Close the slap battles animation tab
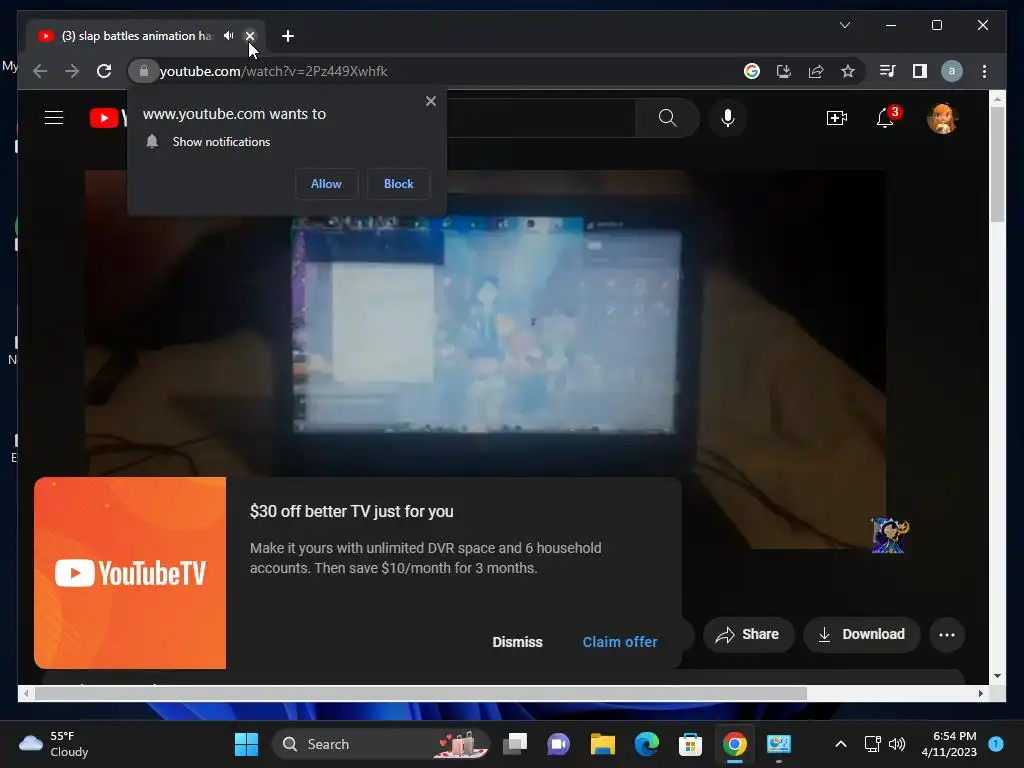The height and width of the screenshot is (768, 1024). [x=249, y=36]
